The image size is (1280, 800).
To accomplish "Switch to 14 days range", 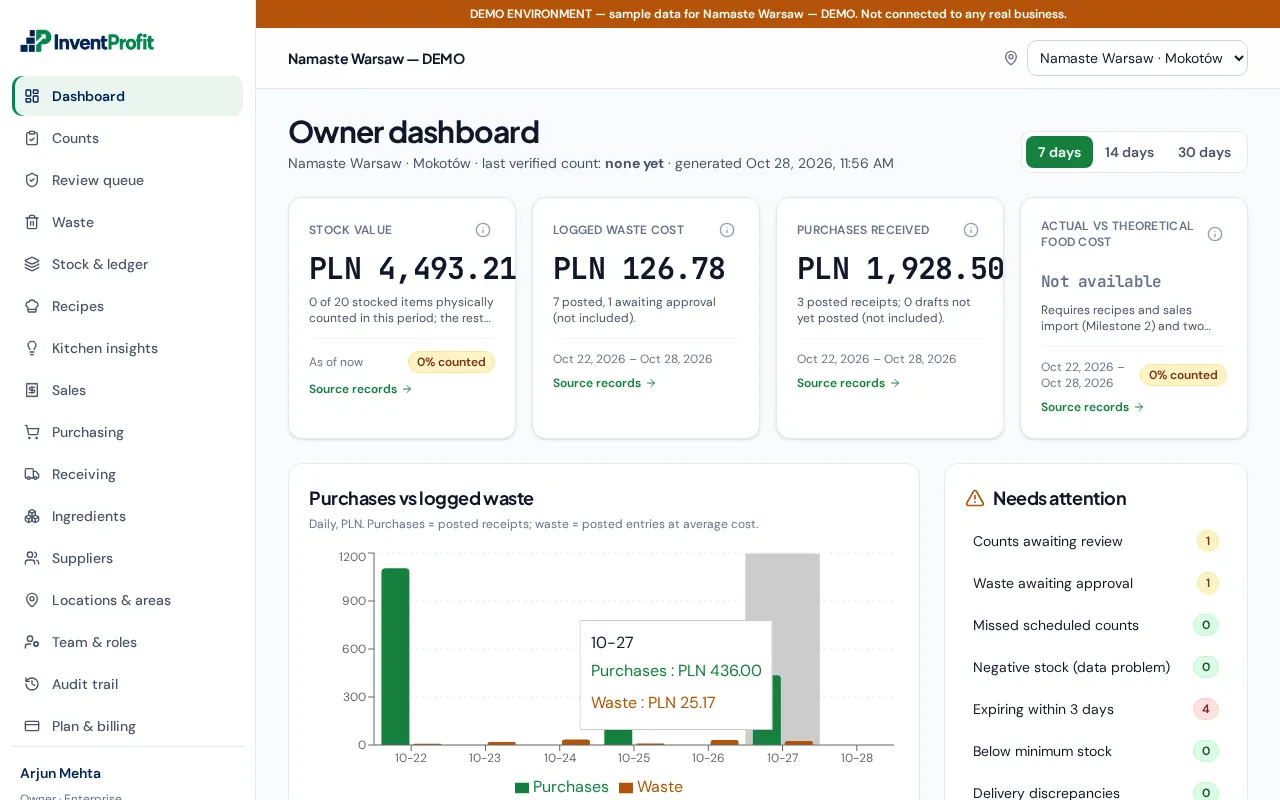I will click(x=1129, y=152).
